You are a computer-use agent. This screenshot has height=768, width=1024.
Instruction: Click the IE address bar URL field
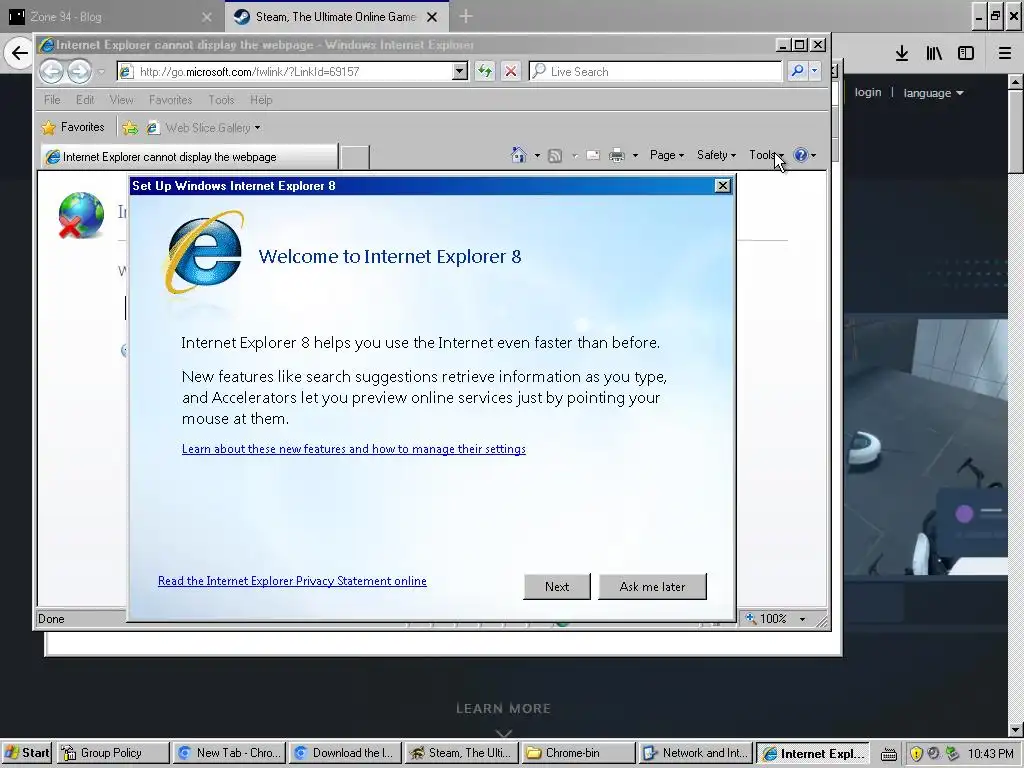pyautogui.click(x=294, y=71)
